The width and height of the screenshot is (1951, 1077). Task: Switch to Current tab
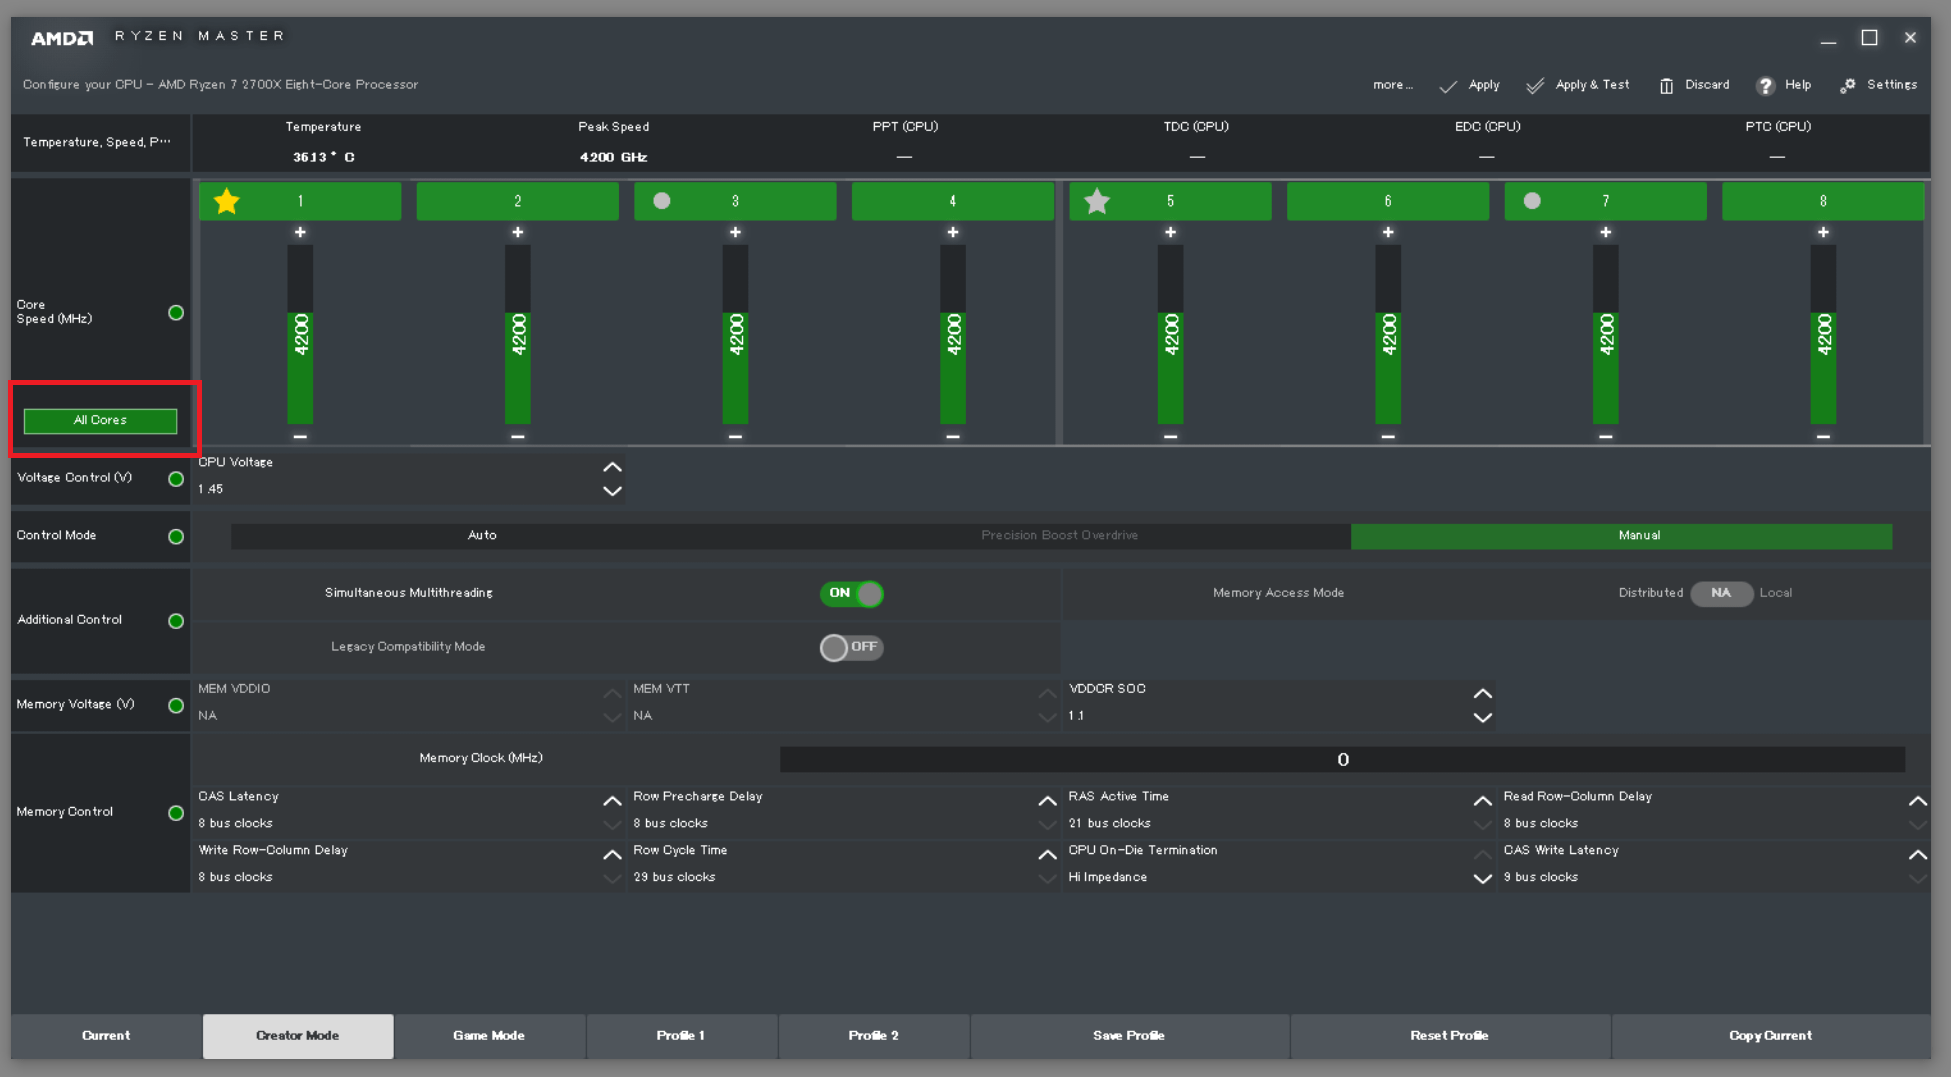click(106, 1036)
